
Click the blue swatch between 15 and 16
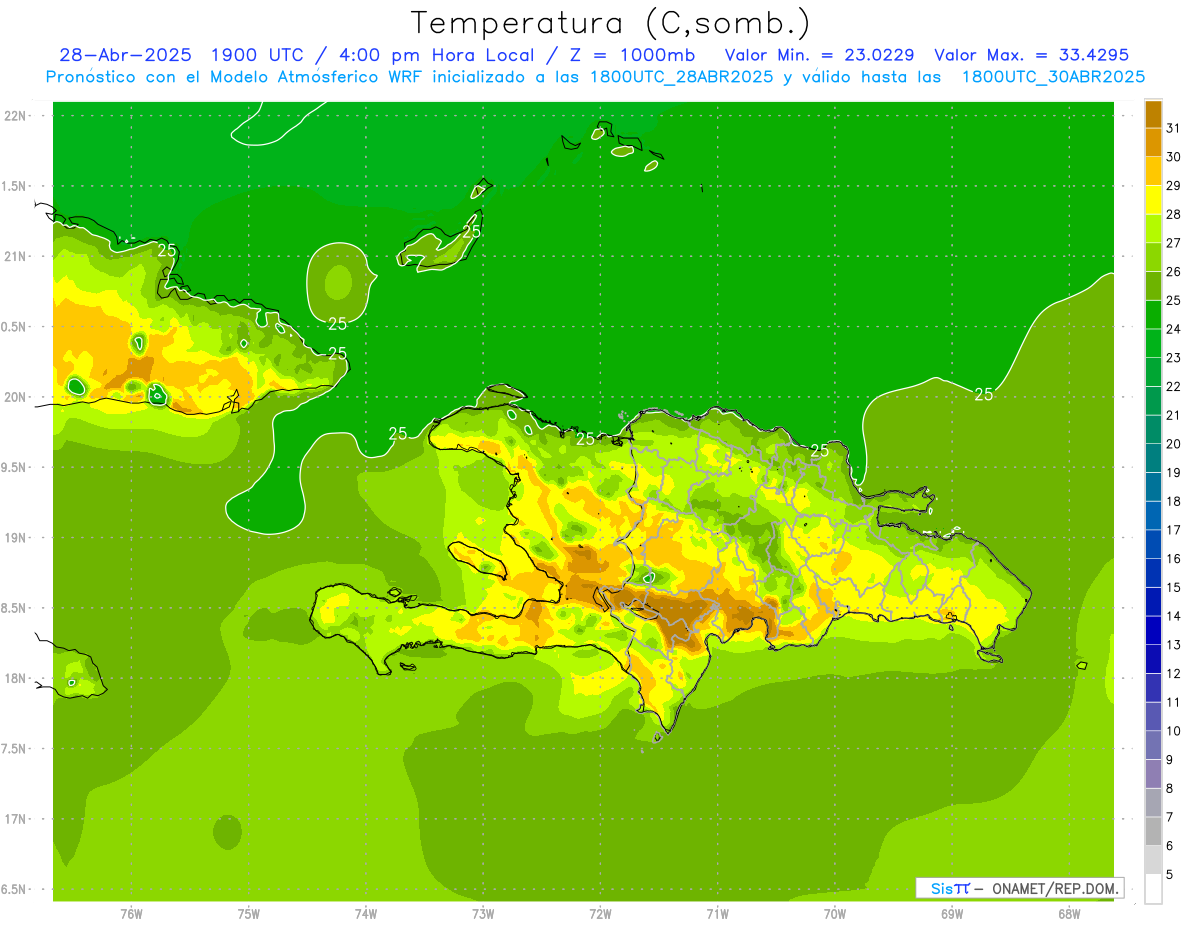tap(1153, 573)
